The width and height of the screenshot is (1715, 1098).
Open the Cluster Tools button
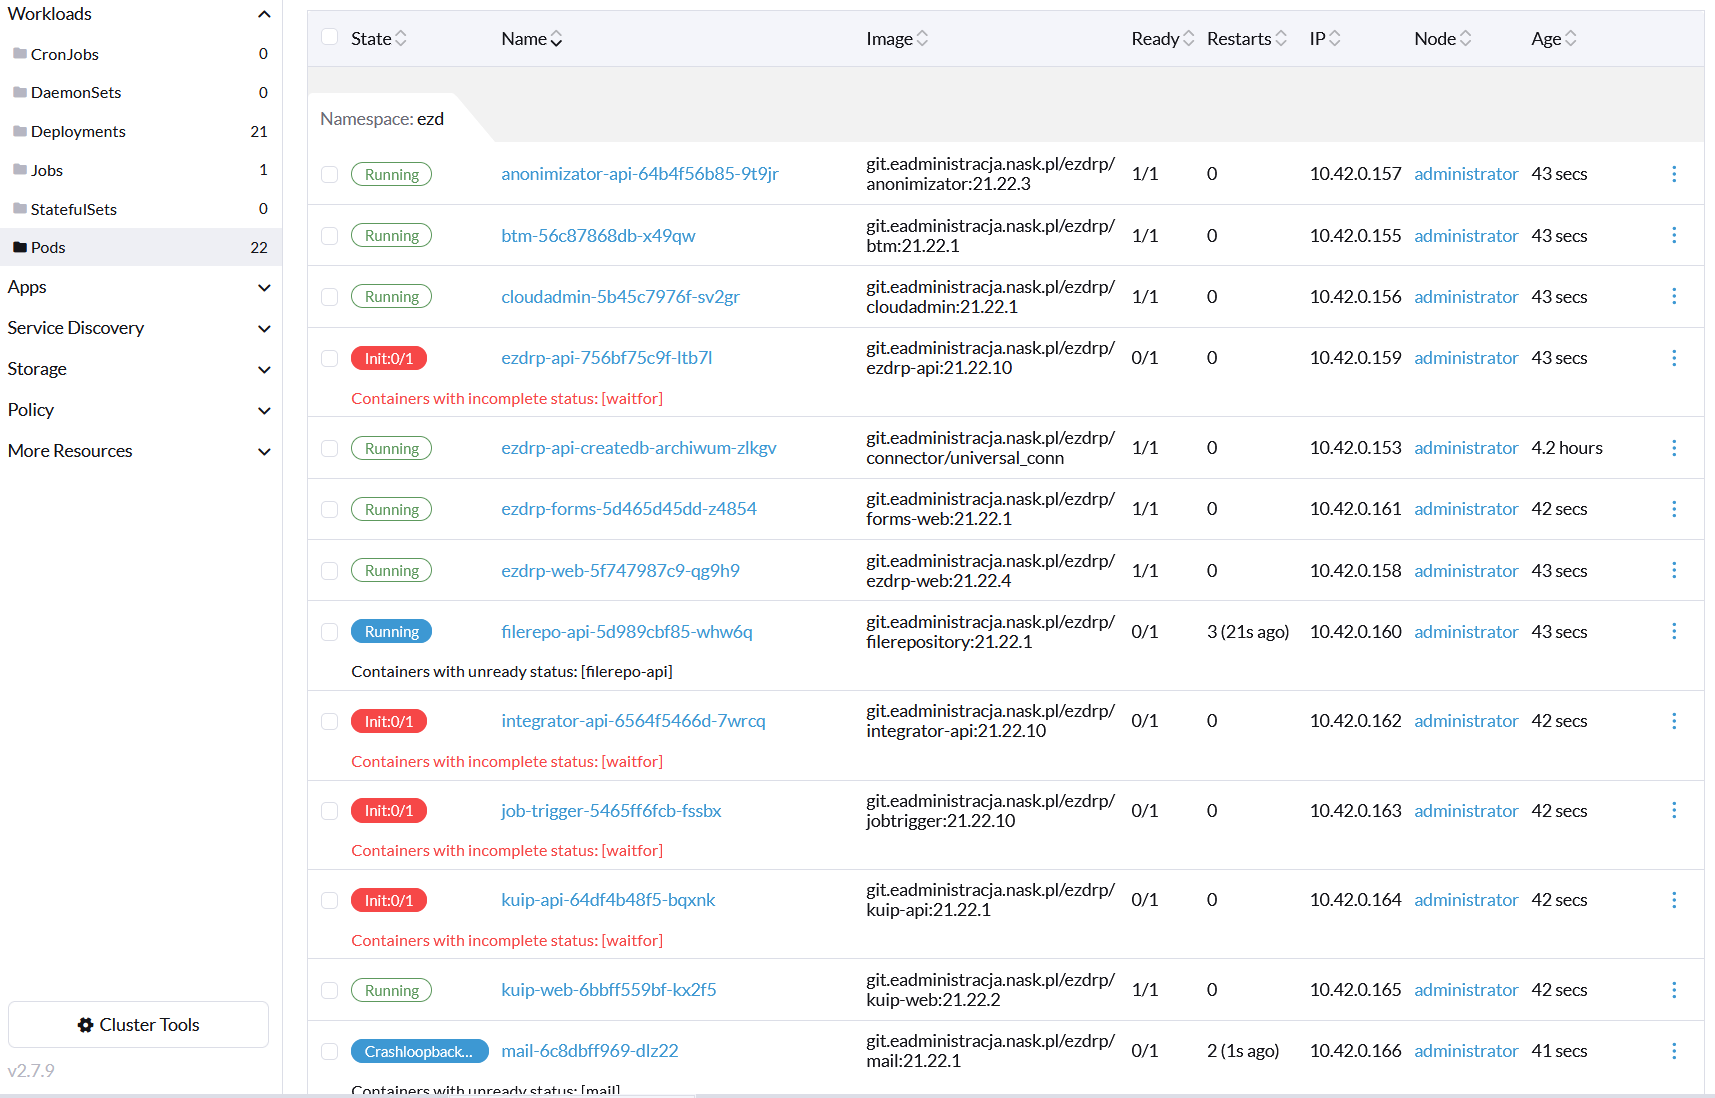138,1024
